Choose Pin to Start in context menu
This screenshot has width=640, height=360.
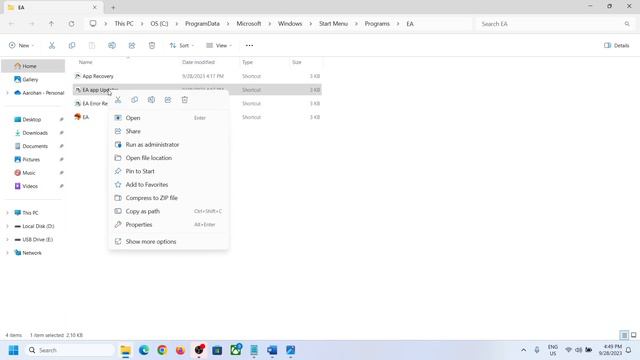(169, 171)
